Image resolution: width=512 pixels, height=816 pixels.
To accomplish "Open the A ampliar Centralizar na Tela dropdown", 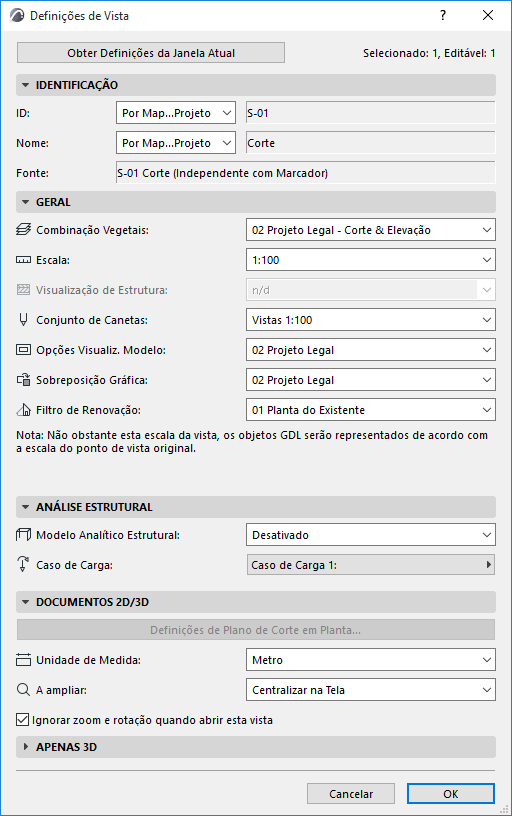I will (370, 690).
